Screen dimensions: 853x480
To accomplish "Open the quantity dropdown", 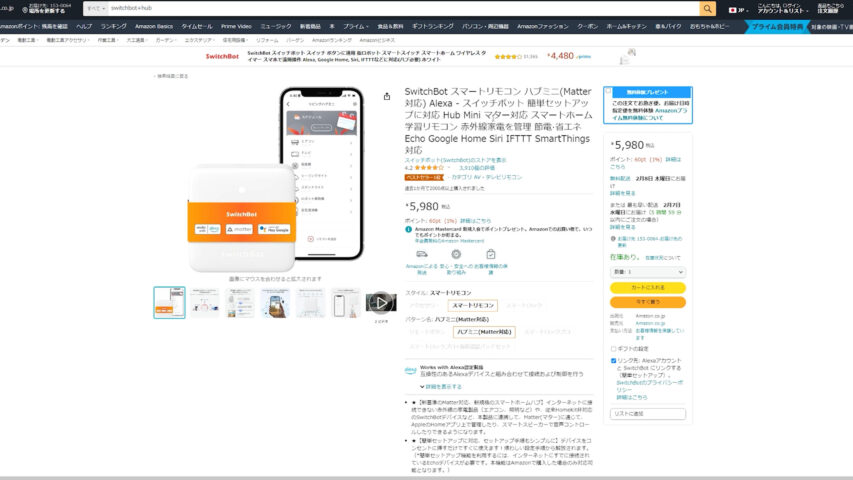I will point(647,271).
